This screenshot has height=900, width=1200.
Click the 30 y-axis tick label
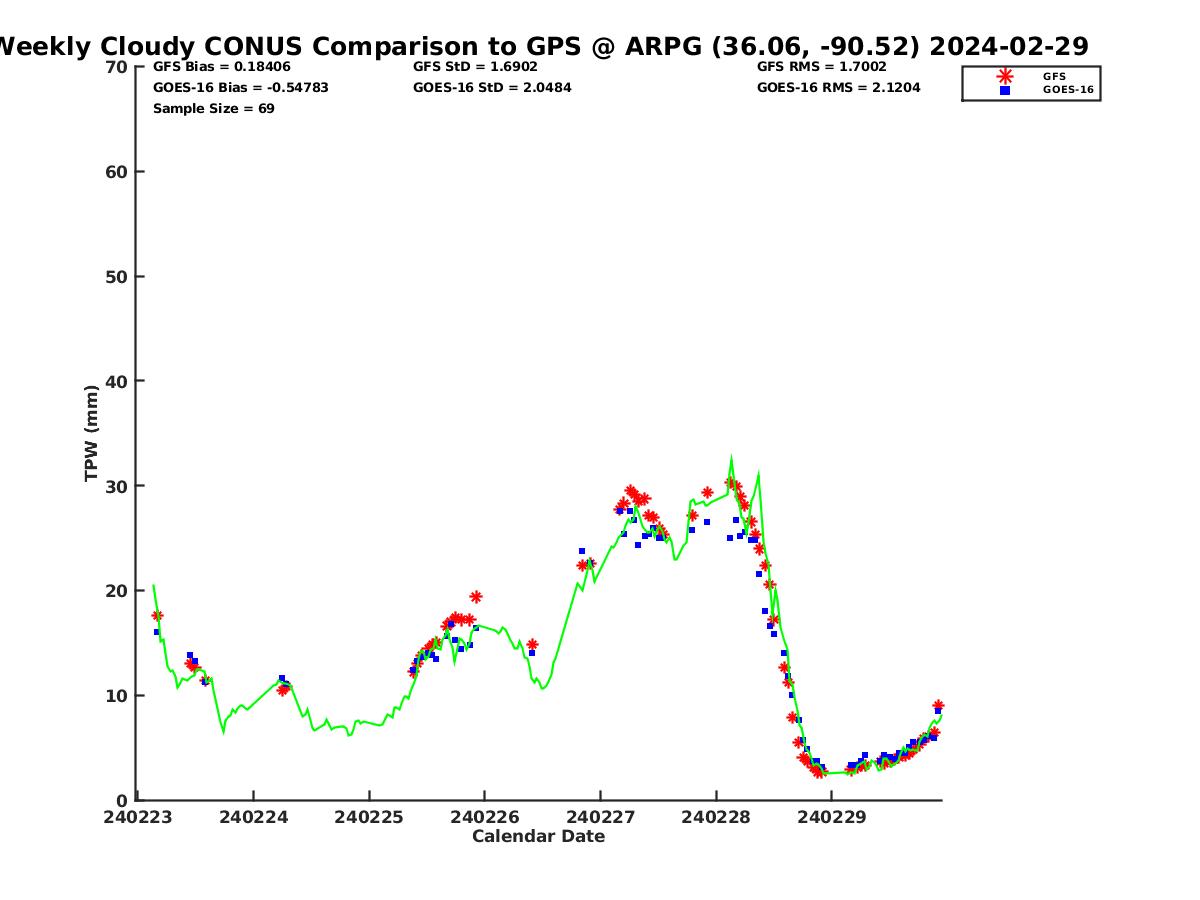click(x=116, y=486)
